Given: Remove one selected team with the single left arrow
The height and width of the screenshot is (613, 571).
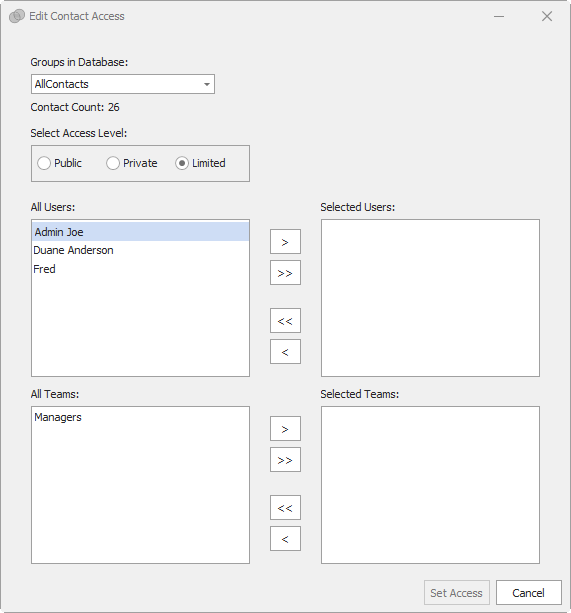Looking at the screenshot, I should (285, 538).
